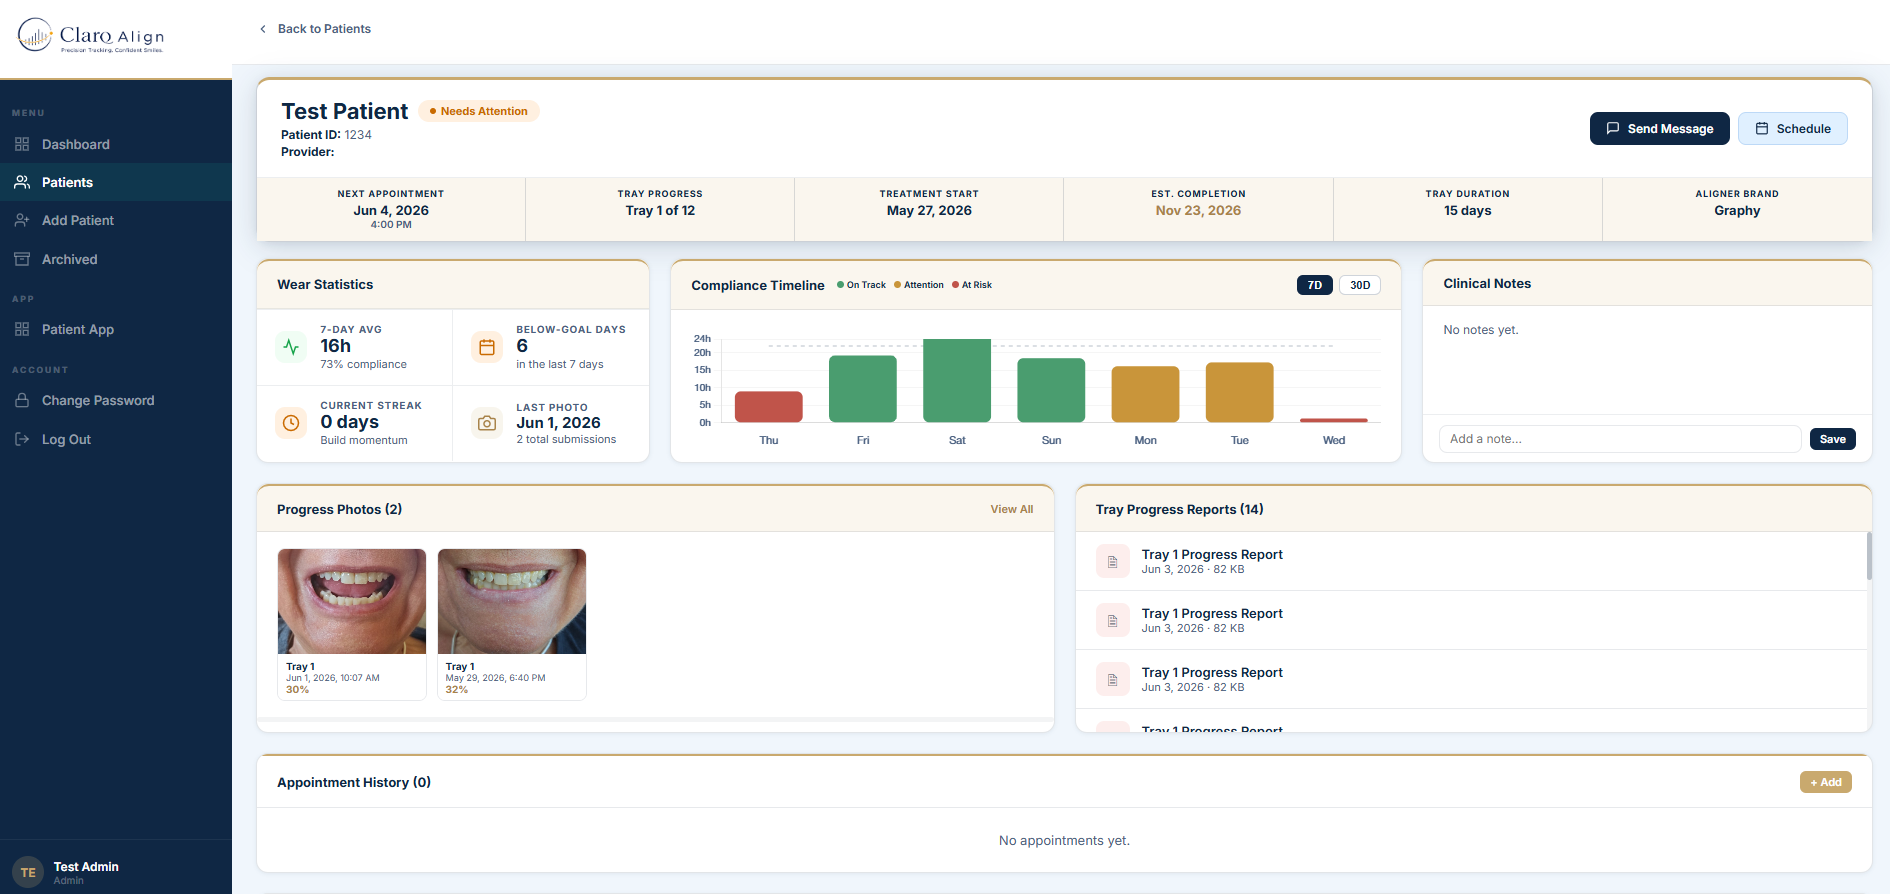1890x894 pixels.
Task: Click the Nov 23, 2026 est. completion
Action: (x=1198, y=211)
